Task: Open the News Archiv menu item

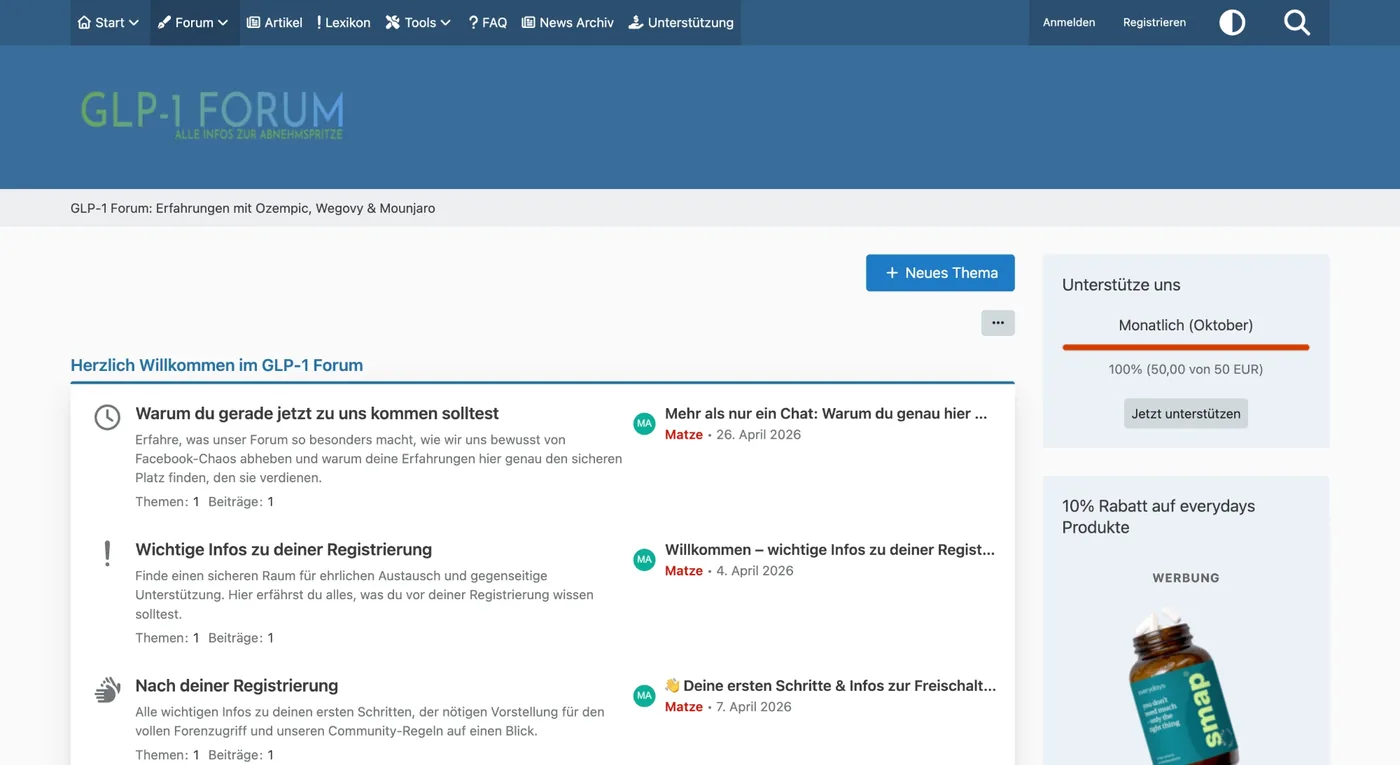Action: [568, 22]
